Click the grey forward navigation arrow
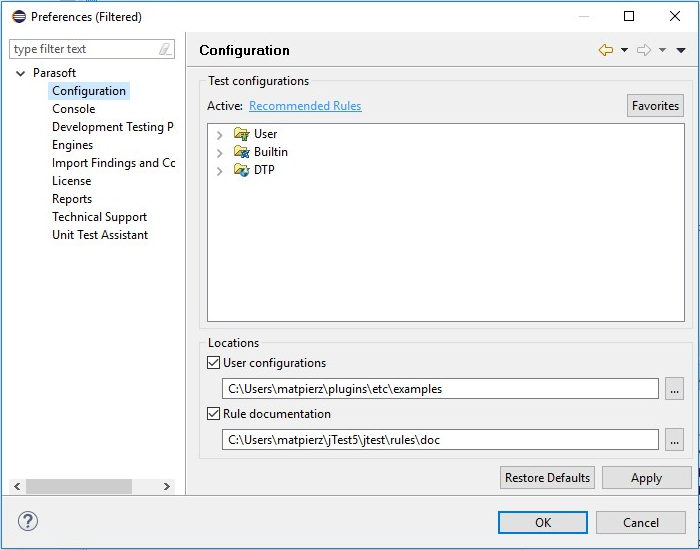The image size is (700, 550). click(644, 50)
